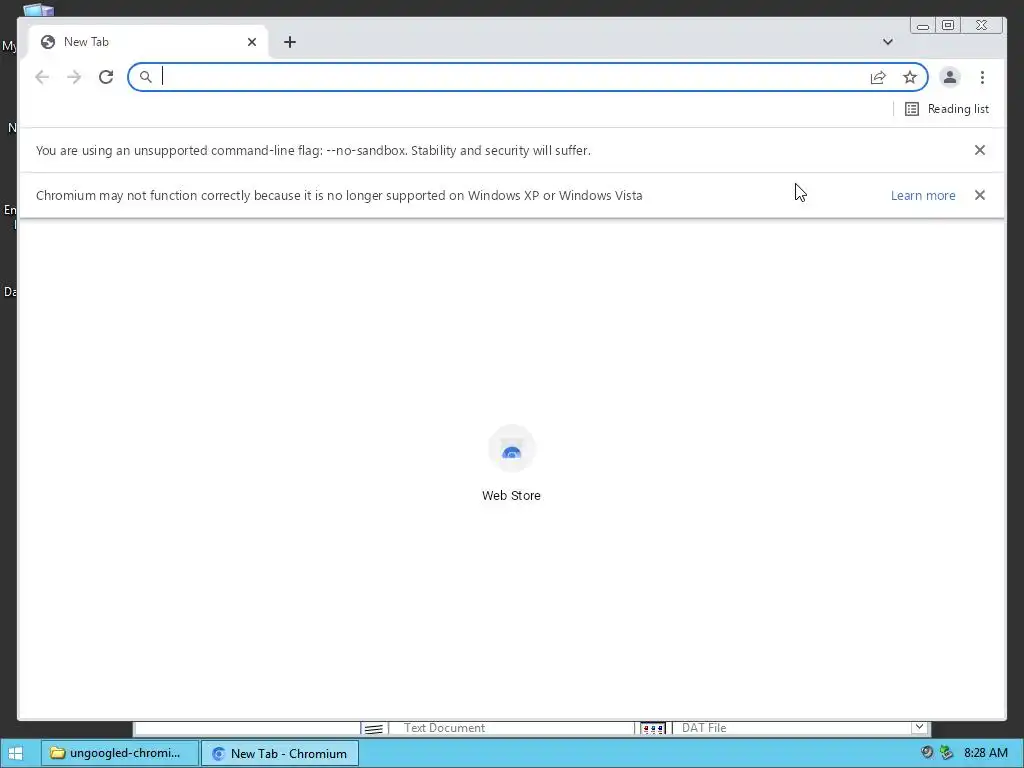Viewport: 1024px width, 768px height.
Task: Open the Reading list panel
Action: coord(947,109)
